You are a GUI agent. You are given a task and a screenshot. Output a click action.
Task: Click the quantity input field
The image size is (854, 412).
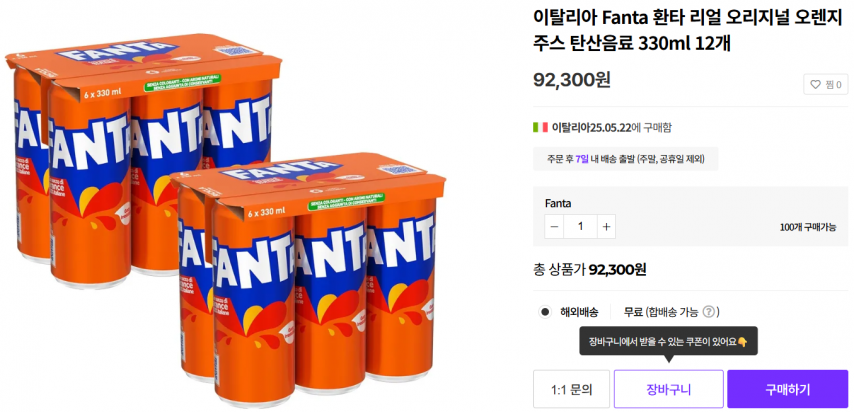point(580,226)
